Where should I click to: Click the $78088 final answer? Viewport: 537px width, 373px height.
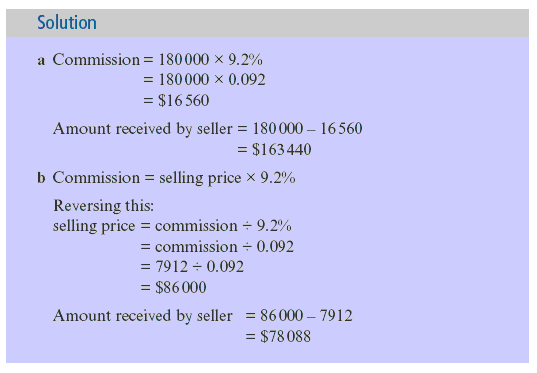(x=286, y=336)
